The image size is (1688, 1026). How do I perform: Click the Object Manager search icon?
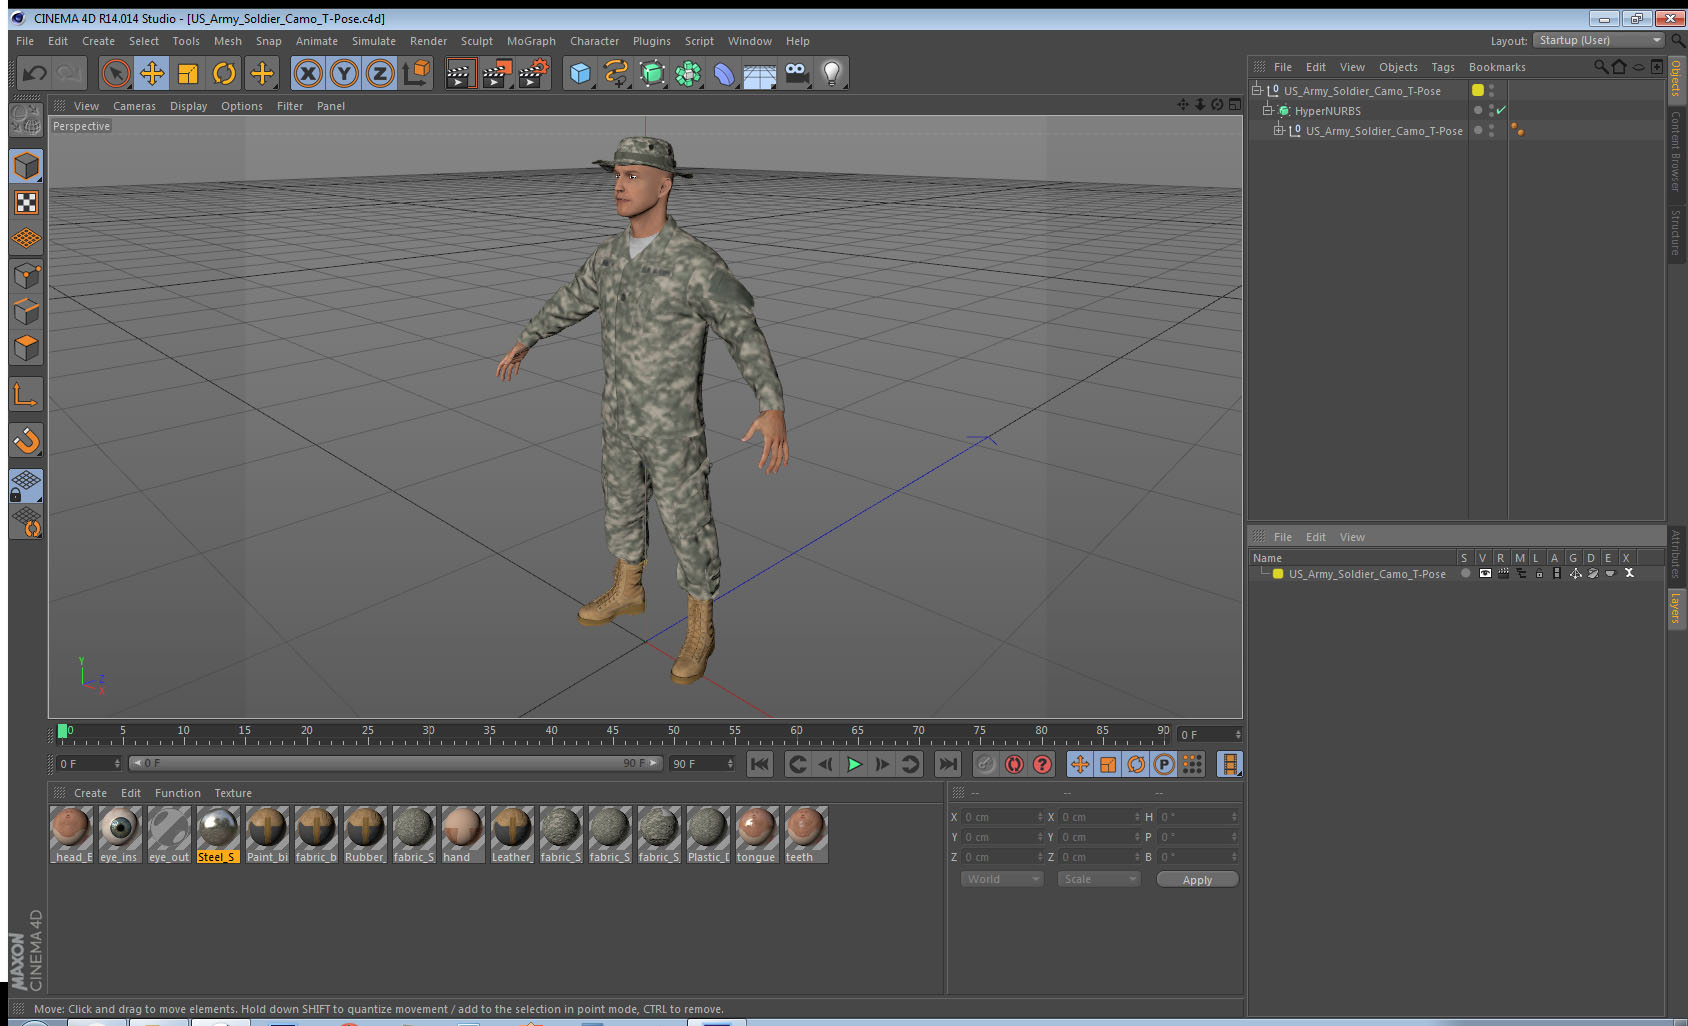tap(1600, 67)
